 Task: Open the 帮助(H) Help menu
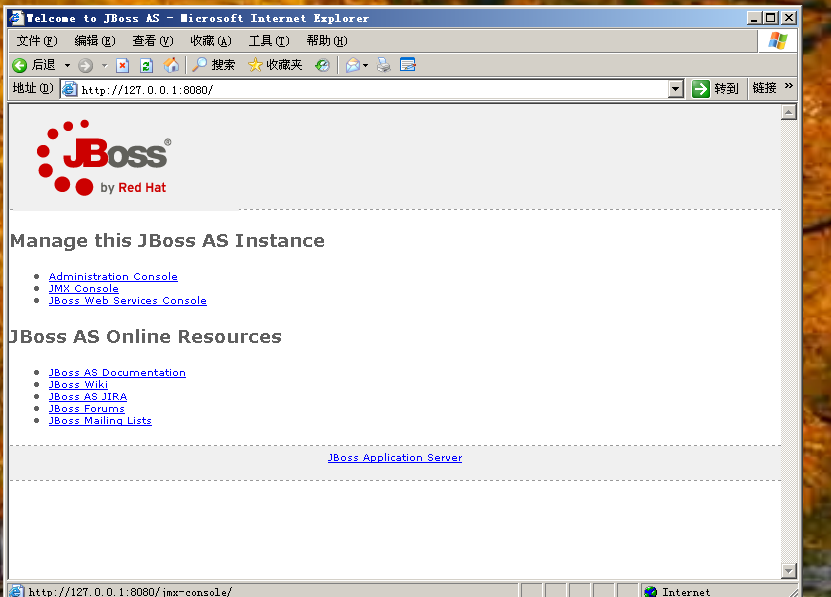click(327, 41)
